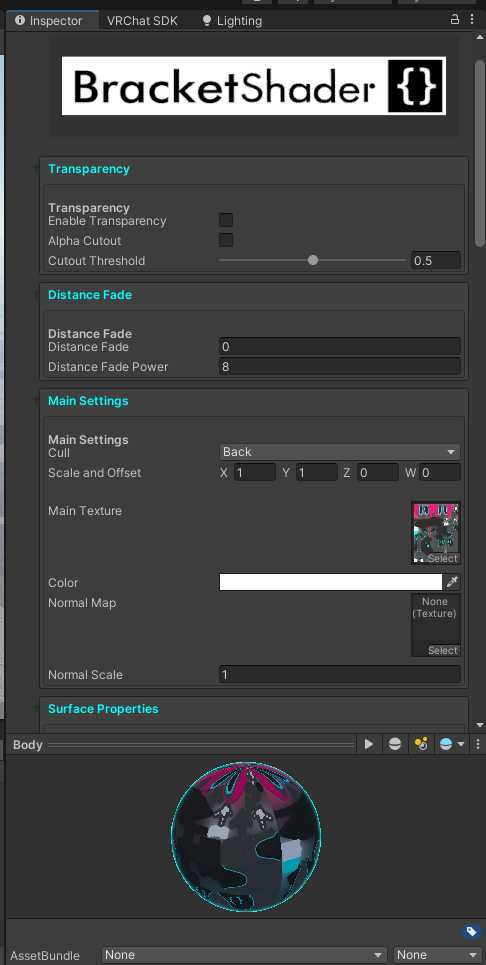The width and height of the screenshot is (486, 965).
Task: Collapse the Surface Properties section
Action: (36, 709)
